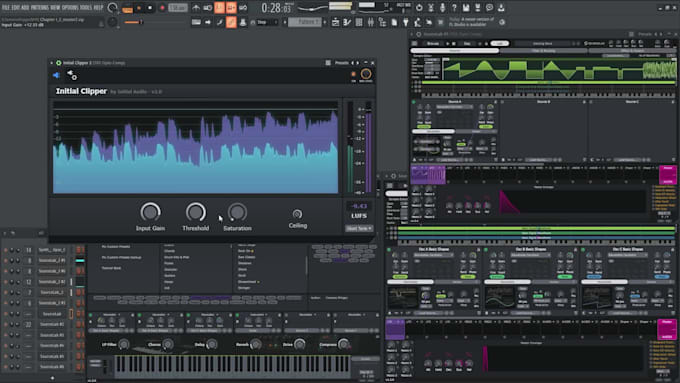This screenshot has width=680, height=383.
Task: Open the Piano roll view icon
Action: click(x=347, y=22)
